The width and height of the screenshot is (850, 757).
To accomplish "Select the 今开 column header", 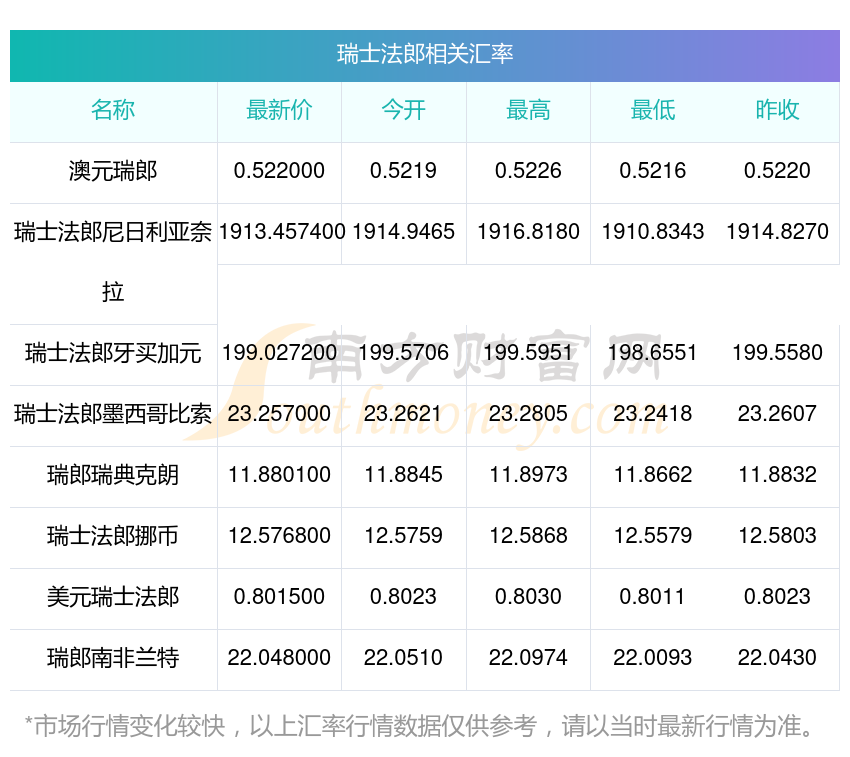I will pos(403,110).
